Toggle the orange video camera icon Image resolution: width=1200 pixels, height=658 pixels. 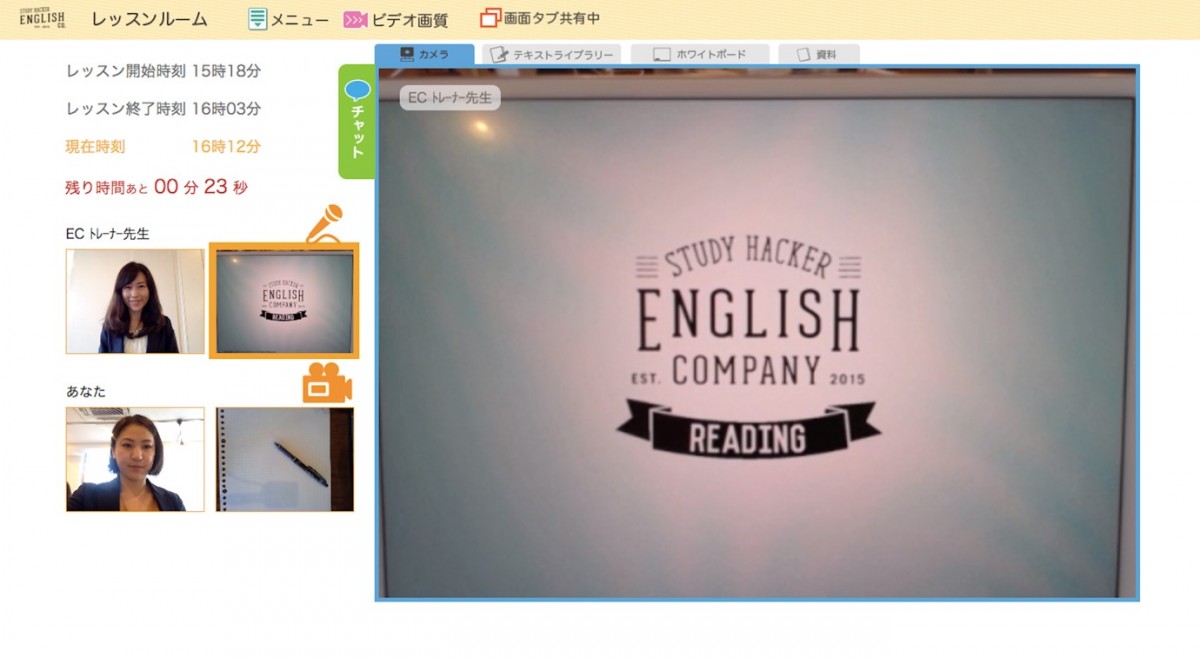click(x=327, y=383)
